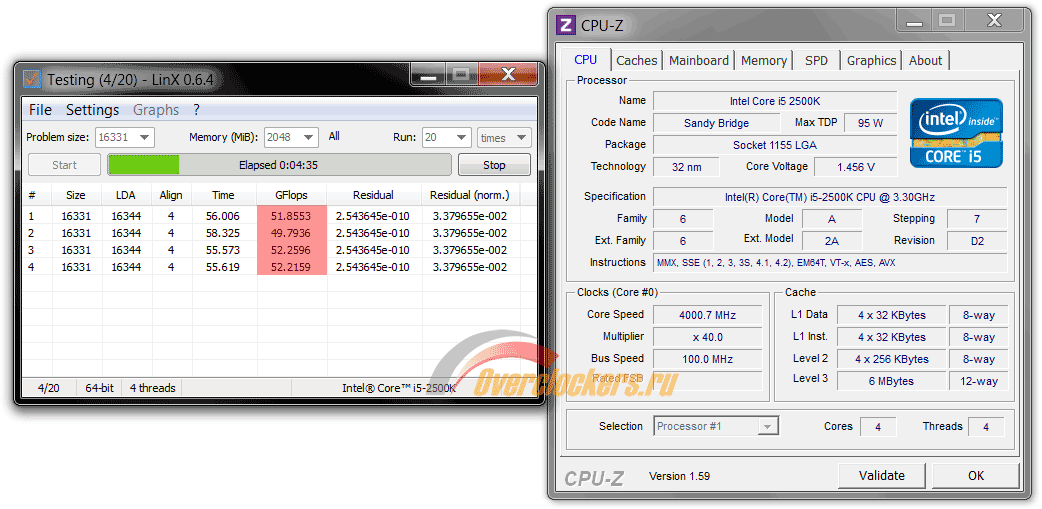Click time value 56.006
The image size is (1042, 509).
(x=223, y=216)
